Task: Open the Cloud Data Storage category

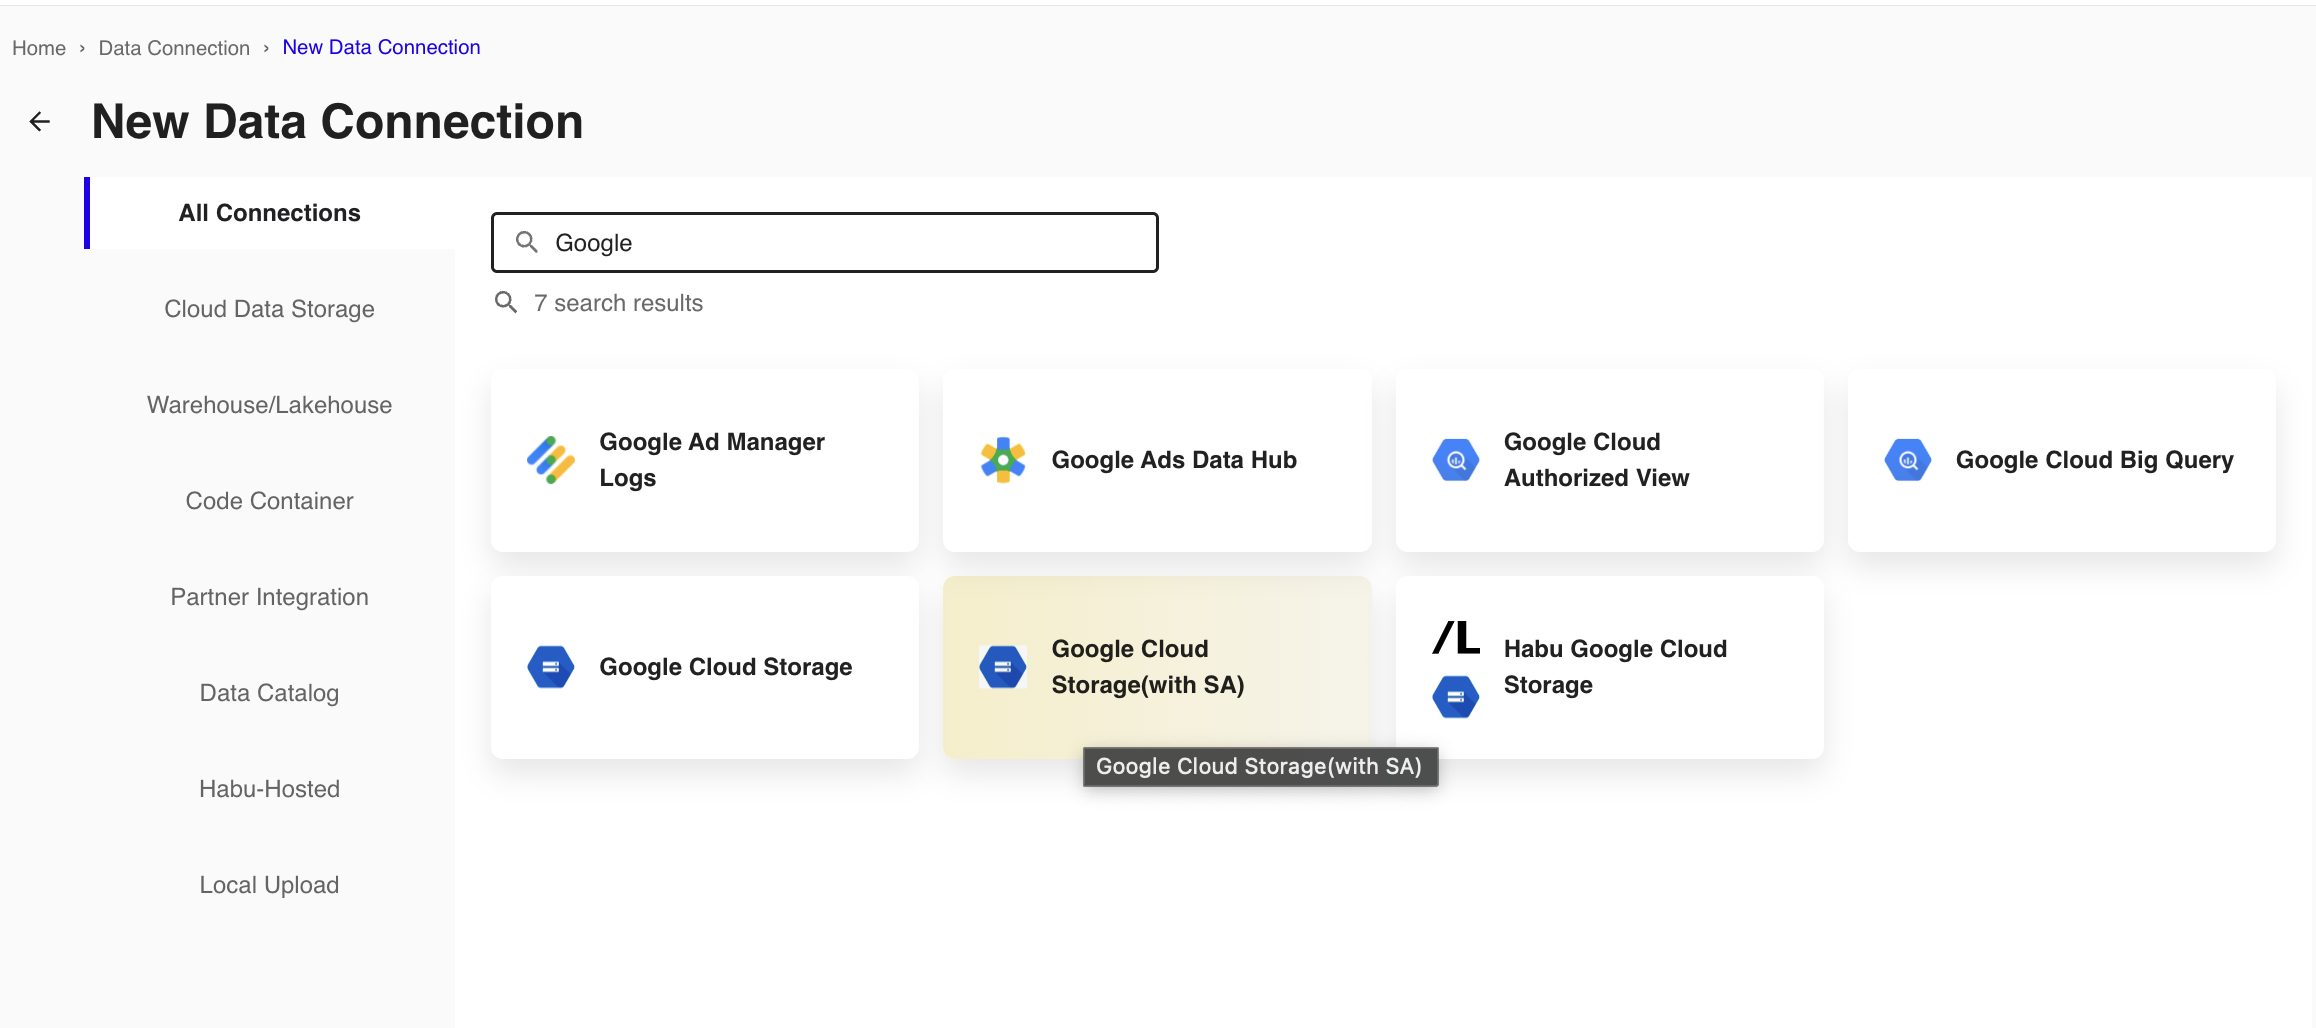Action: (x=270, y=309)
